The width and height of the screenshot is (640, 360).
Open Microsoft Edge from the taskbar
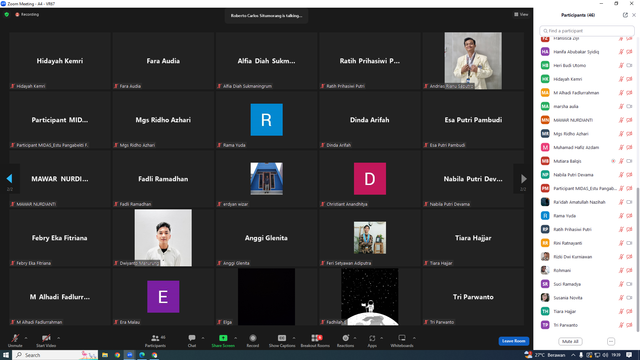click(142, 355)
